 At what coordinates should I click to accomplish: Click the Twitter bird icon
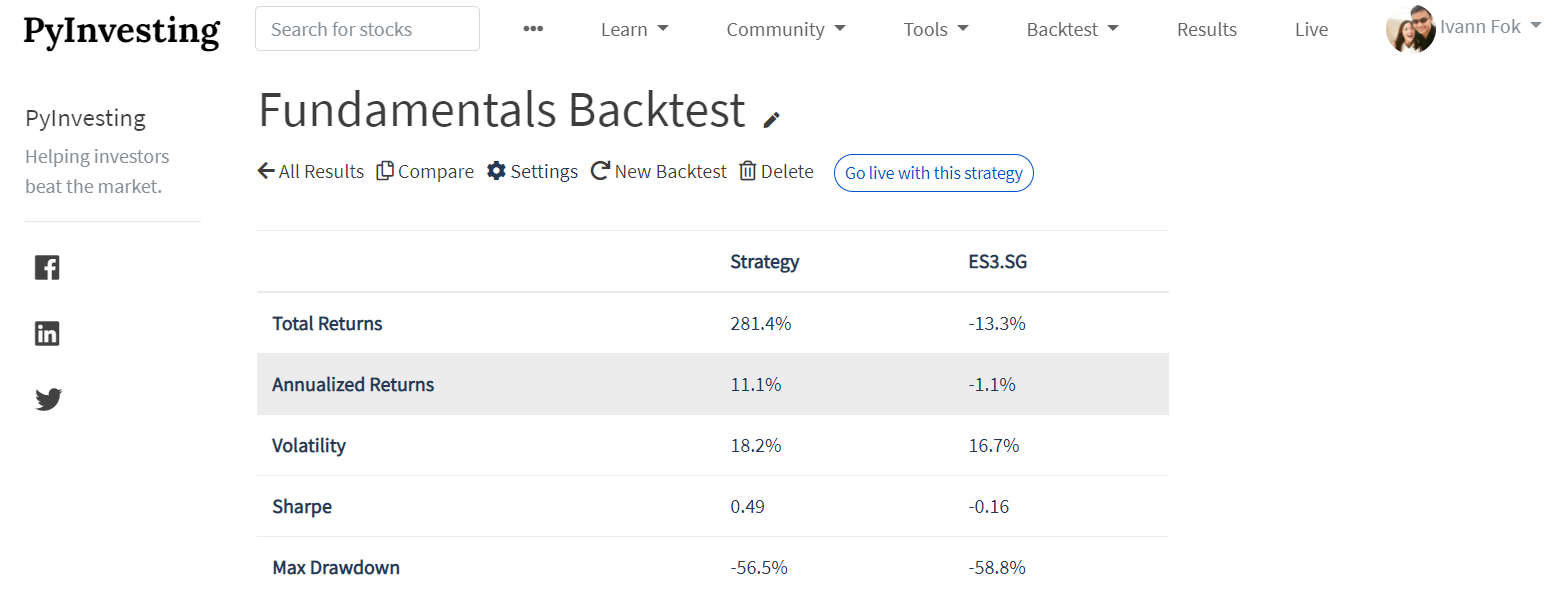point(48,399)
